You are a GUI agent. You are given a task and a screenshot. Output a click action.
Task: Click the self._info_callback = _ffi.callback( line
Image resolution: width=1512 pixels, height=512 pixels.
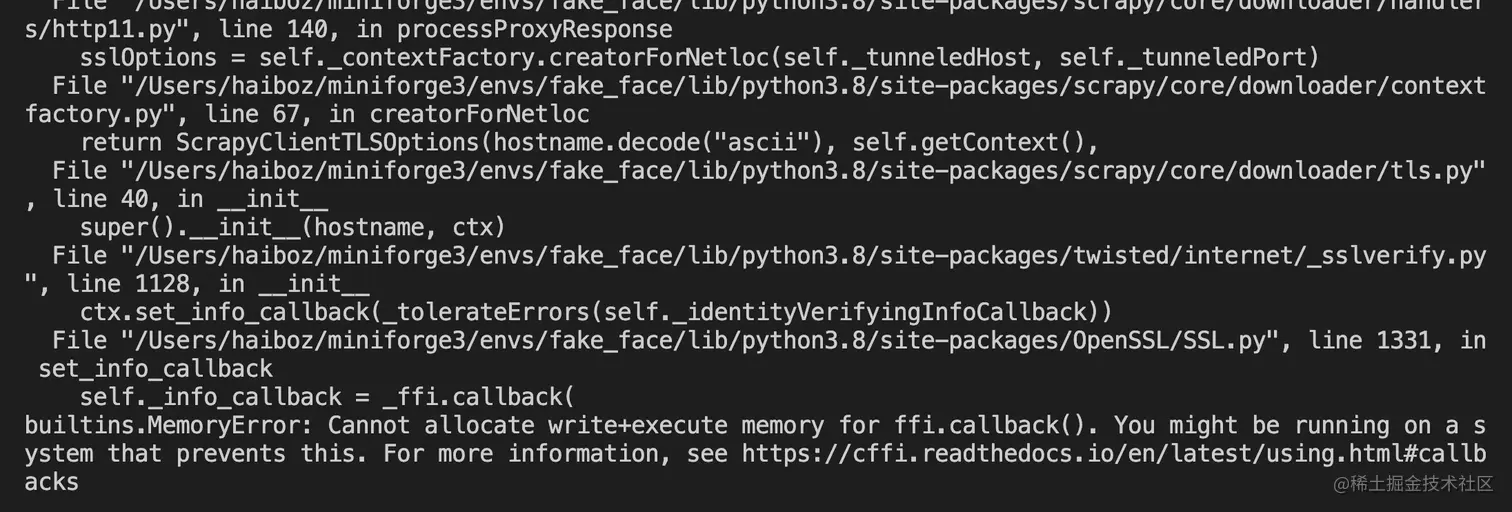pyautogui.click(x=327, y=397)
